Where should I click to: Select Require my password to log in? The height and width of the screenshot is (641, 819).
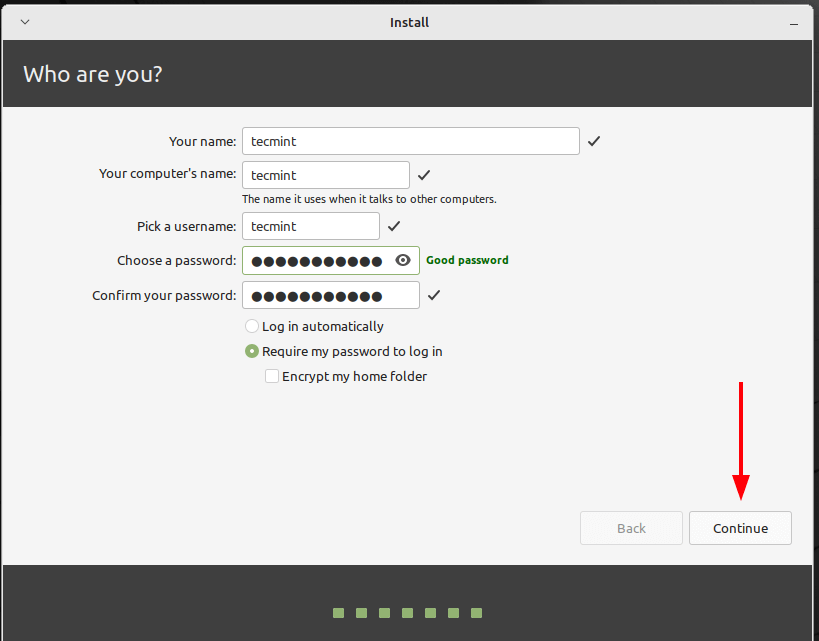coord(252,352)
